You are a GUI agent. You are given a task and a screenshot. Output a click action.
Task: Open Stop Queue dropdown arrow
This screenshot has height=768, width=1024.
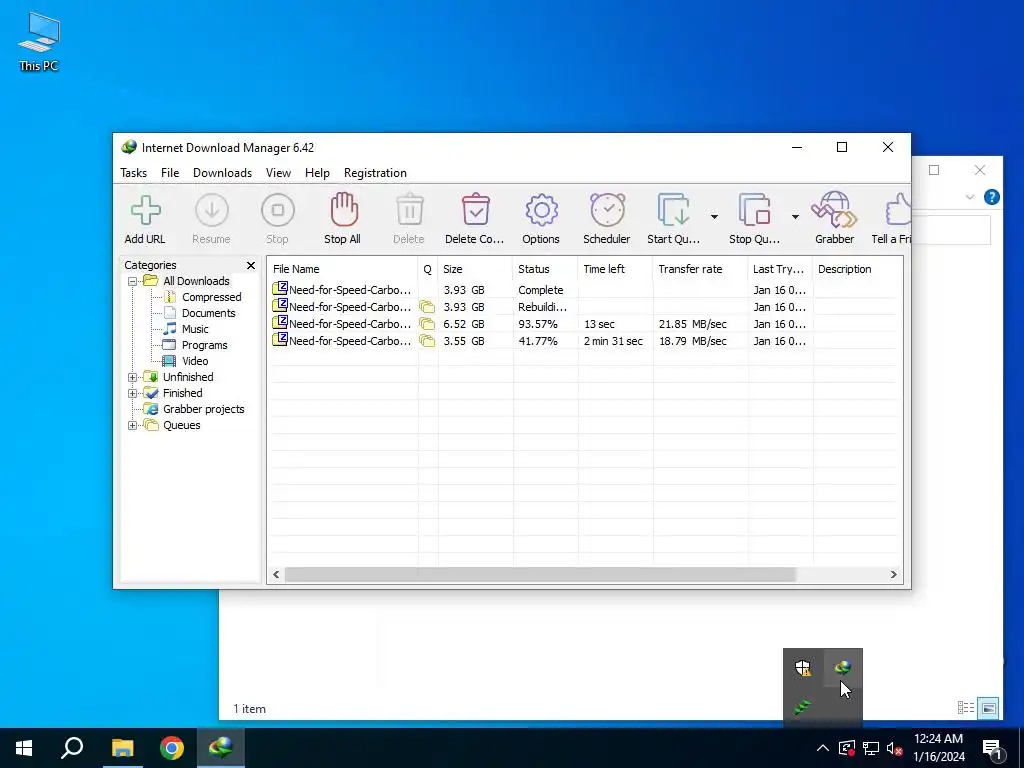(x=795, y=216)
